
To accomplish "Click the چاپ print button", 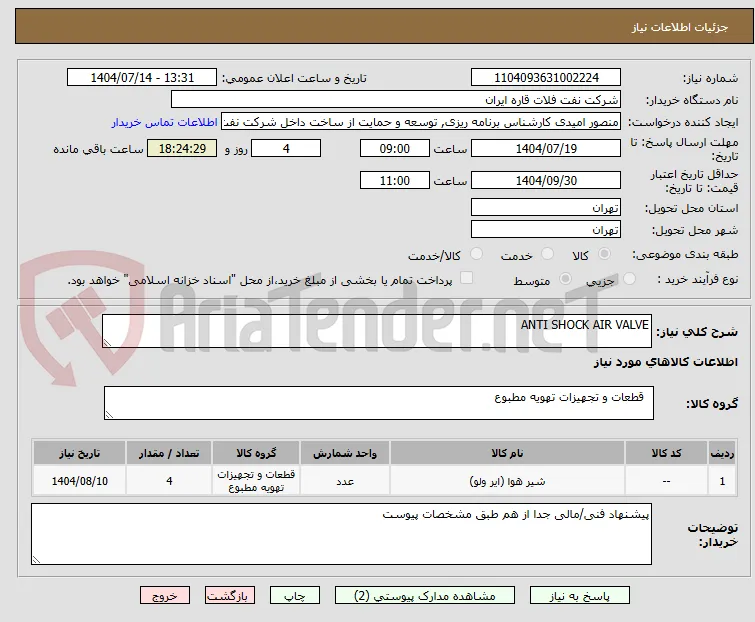I will click(x=295, y=596).
